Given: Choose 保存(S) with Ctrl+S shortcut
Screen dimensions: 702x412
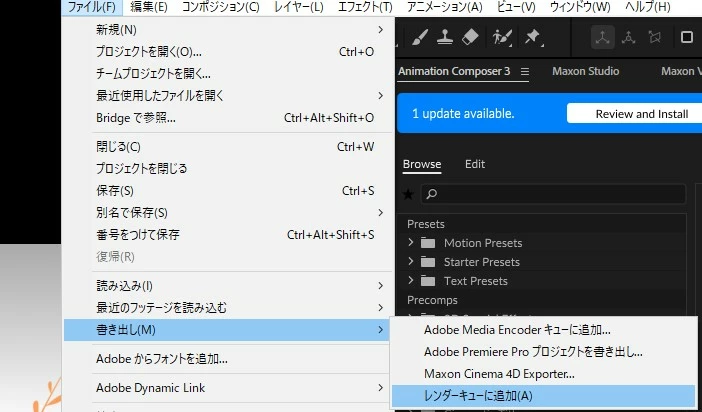Looking at the screenshot, I should click(227, 191).
